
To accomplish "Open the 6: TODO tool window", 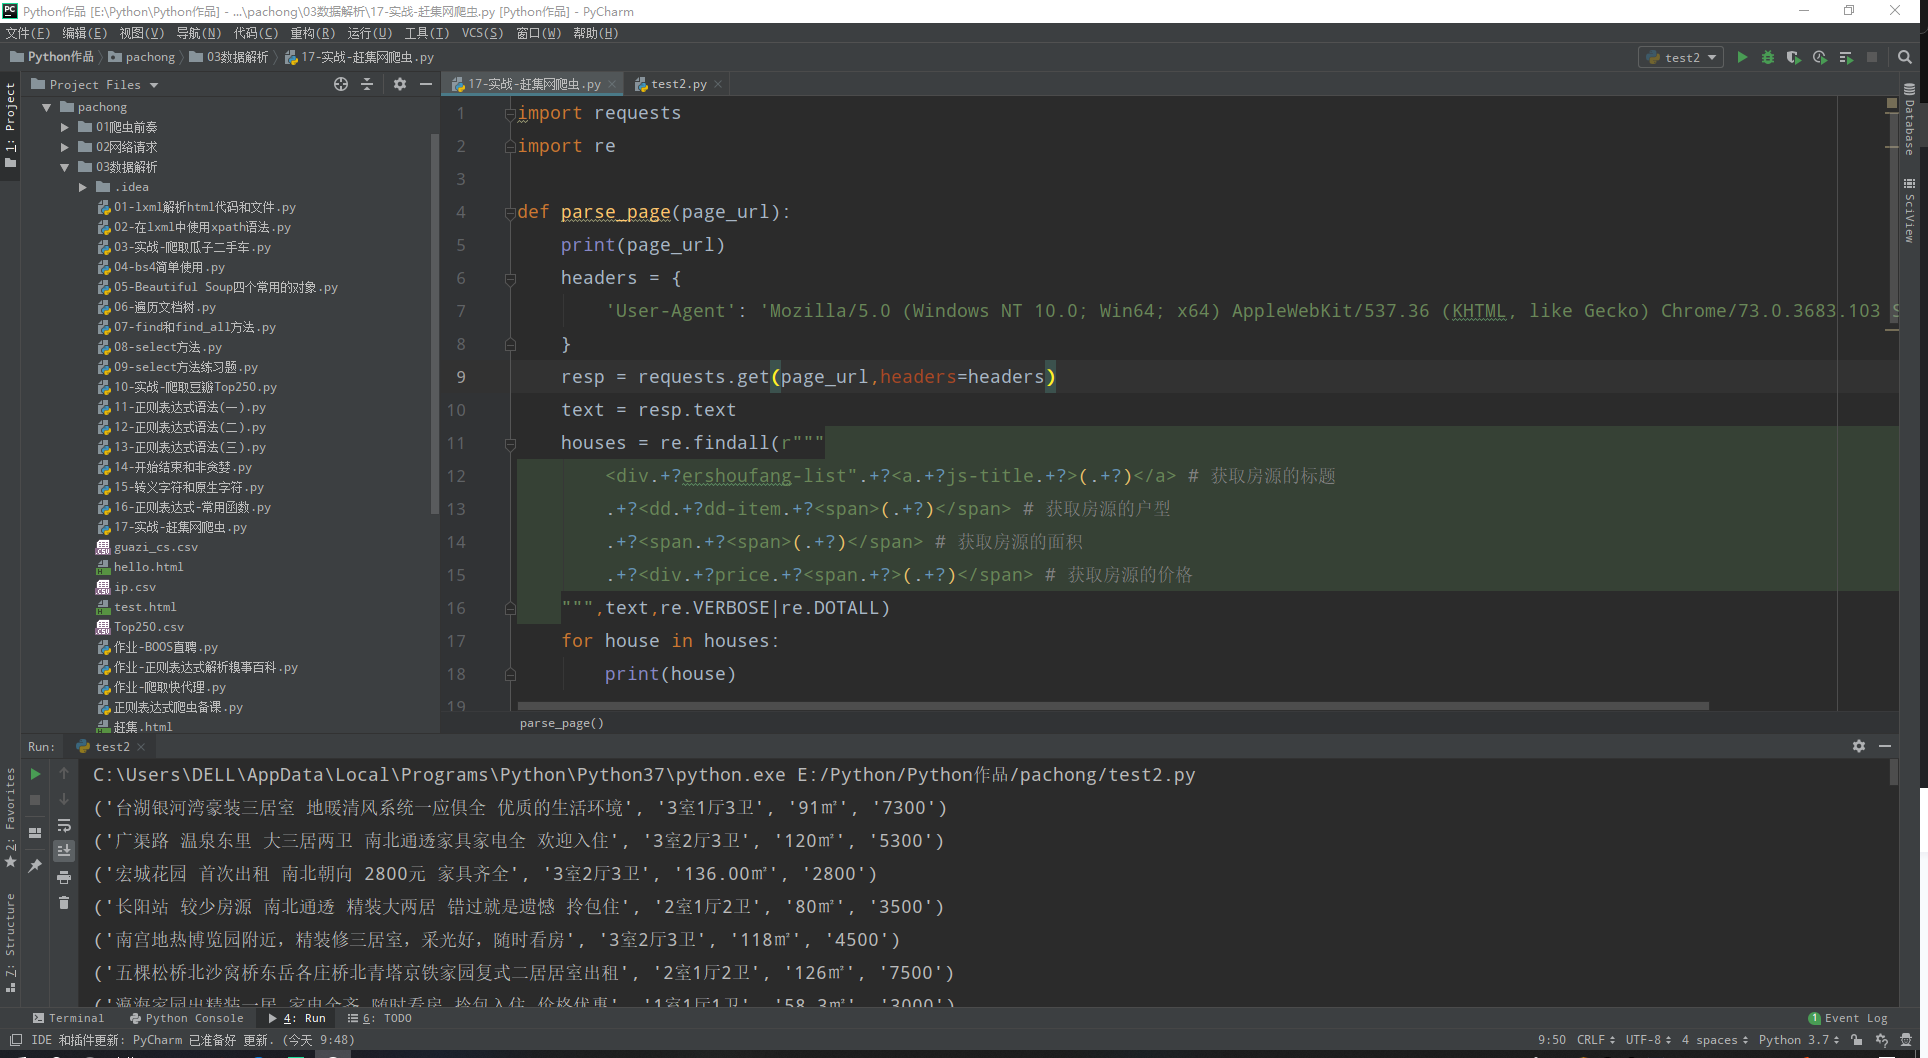I will 379,1018.
